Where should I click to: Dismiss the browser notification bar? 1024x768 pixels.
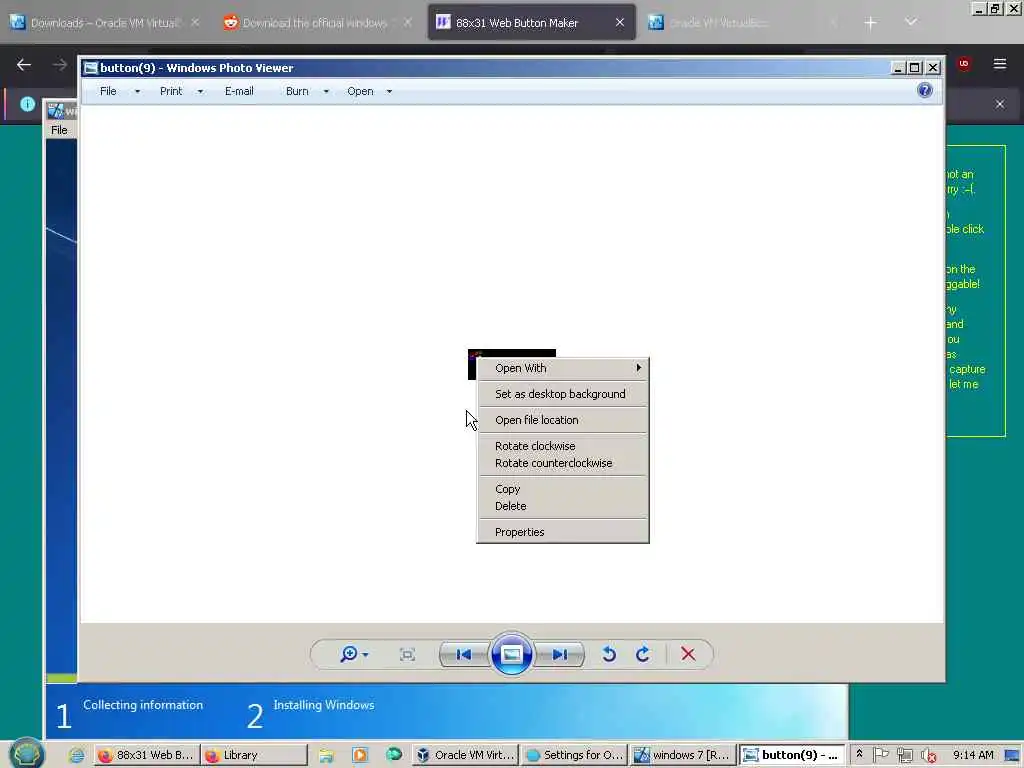(x=1000, y=104)
